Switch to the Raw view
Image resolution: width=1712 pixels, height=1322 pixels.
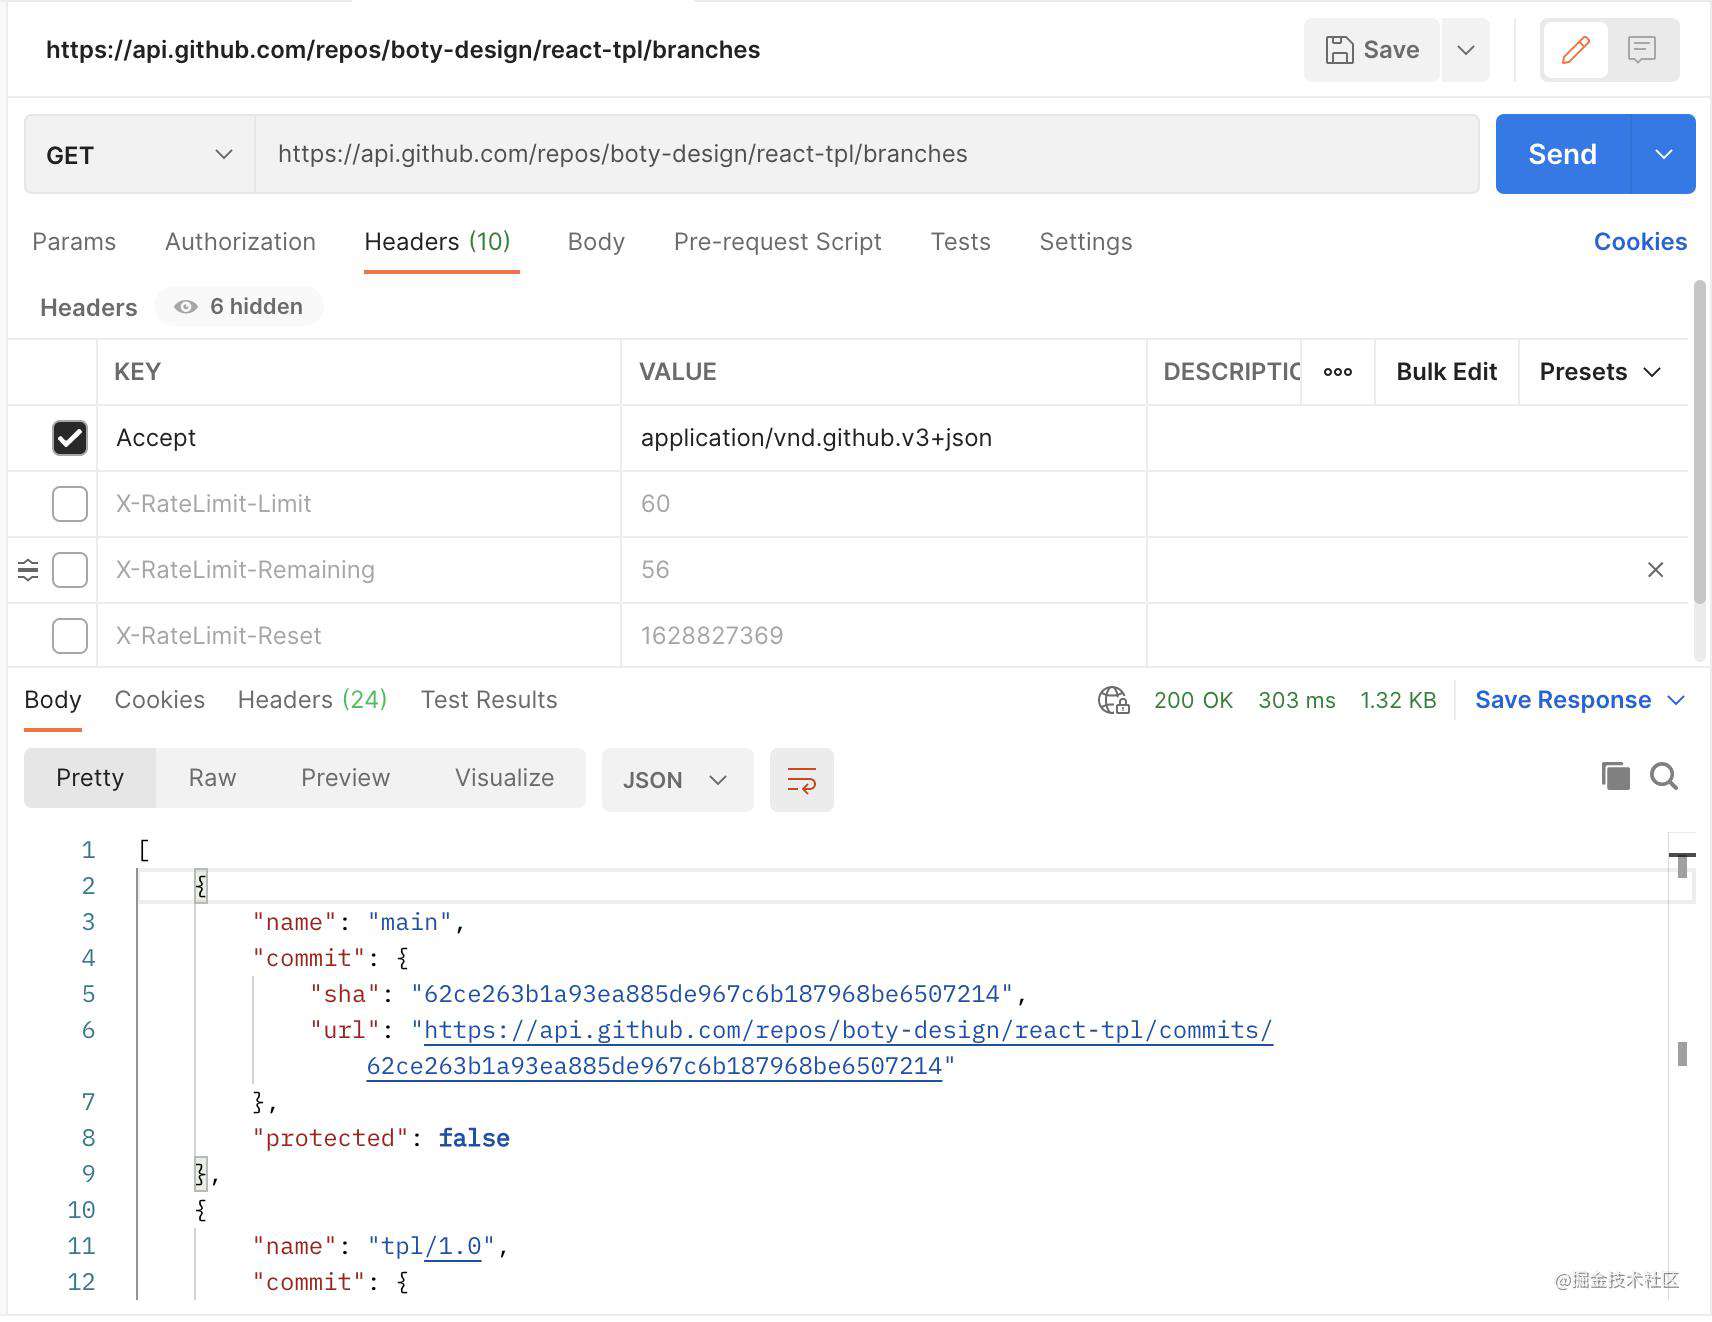coord(213,778)
